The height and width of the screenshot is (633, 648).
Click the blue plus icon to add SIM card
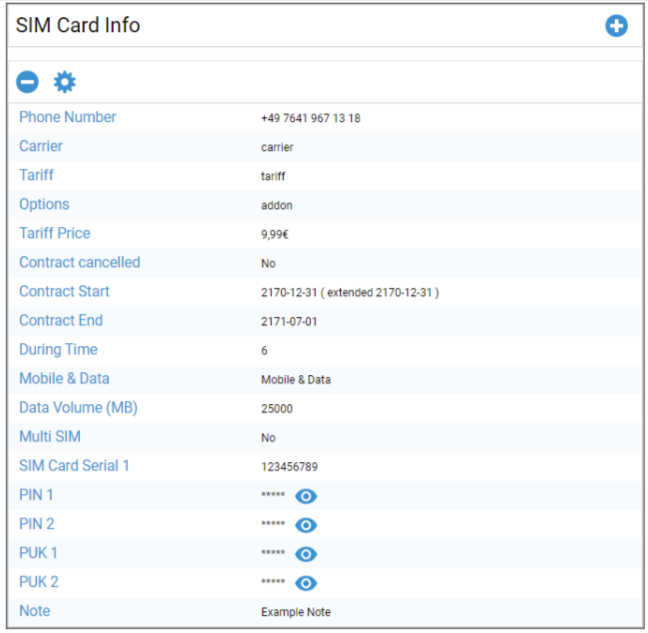[616, 26]
